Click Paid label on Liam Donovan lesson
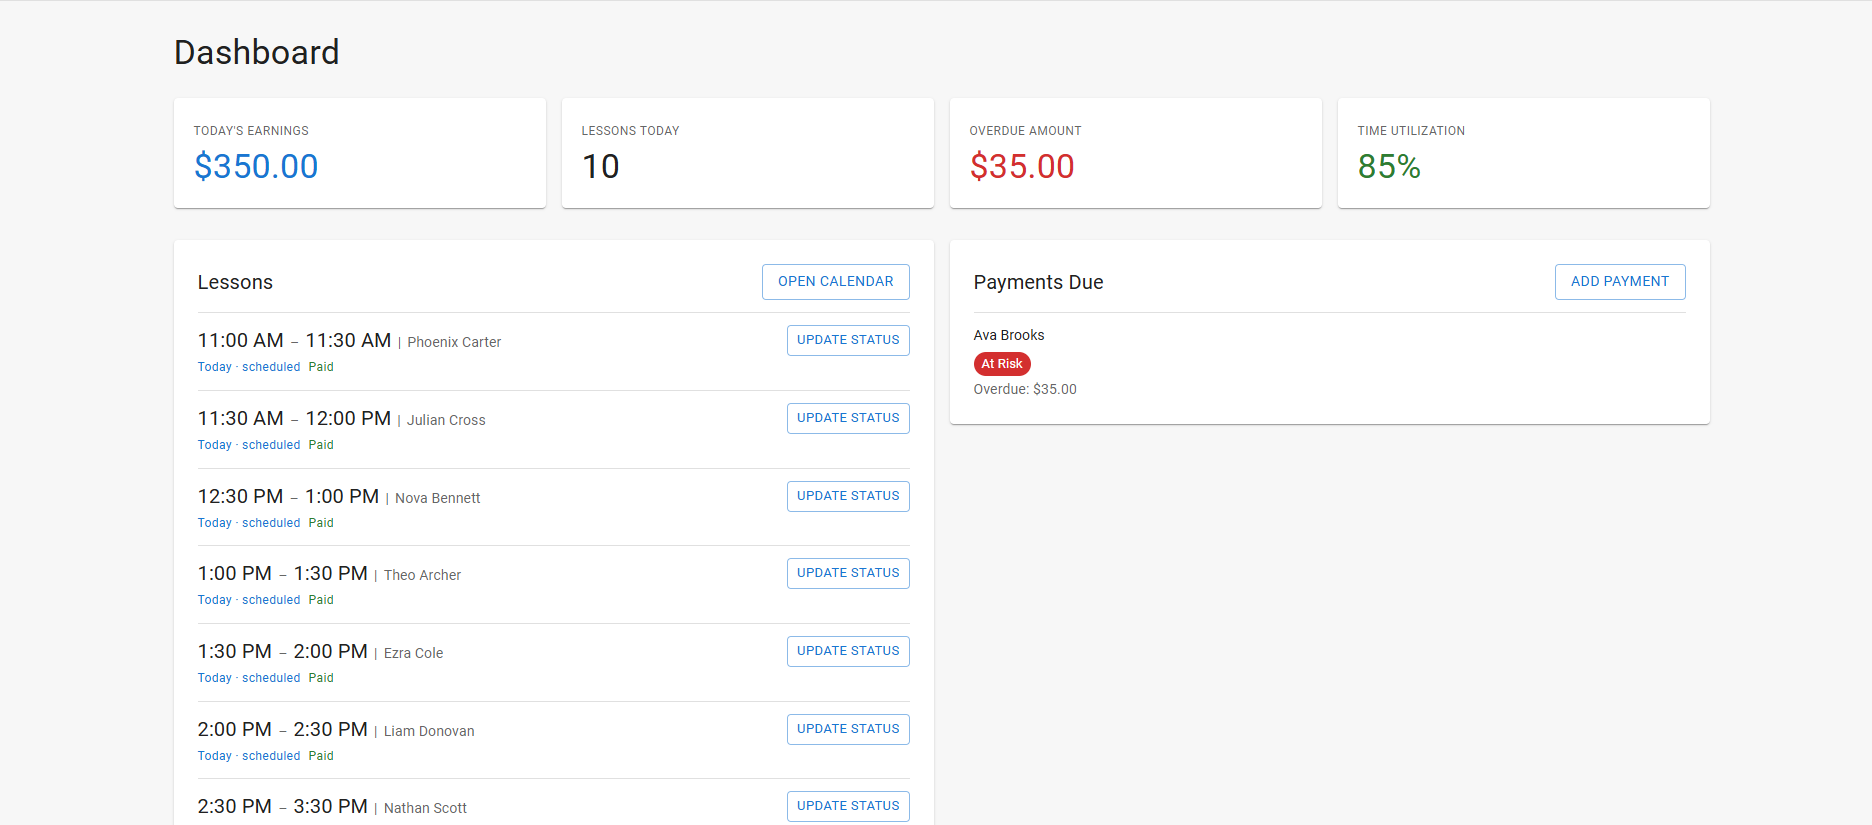The image size is (1872, 825). [x=321, y=756]
